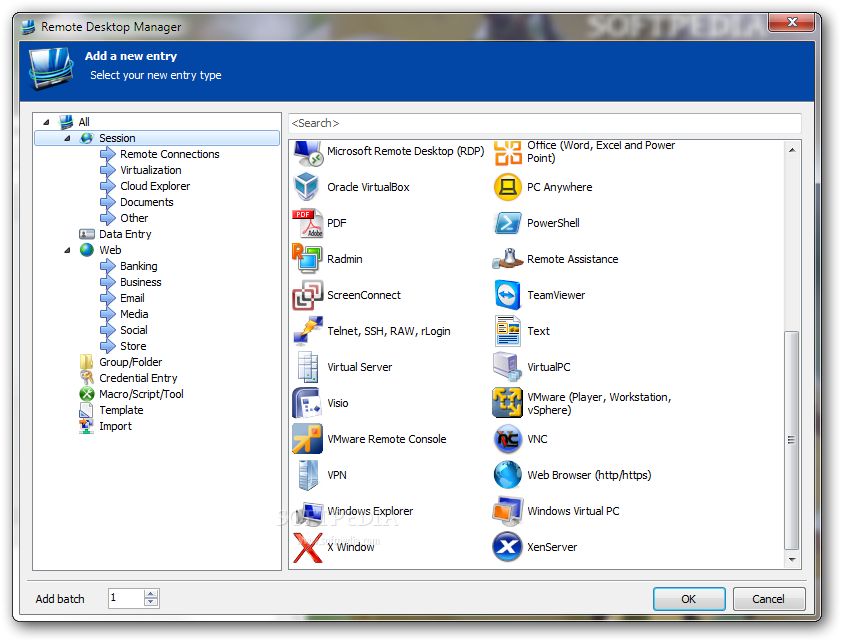This screenshot has height=642, width=842.
Task: Select the Virtualization category
Action: tap(151, 170)
